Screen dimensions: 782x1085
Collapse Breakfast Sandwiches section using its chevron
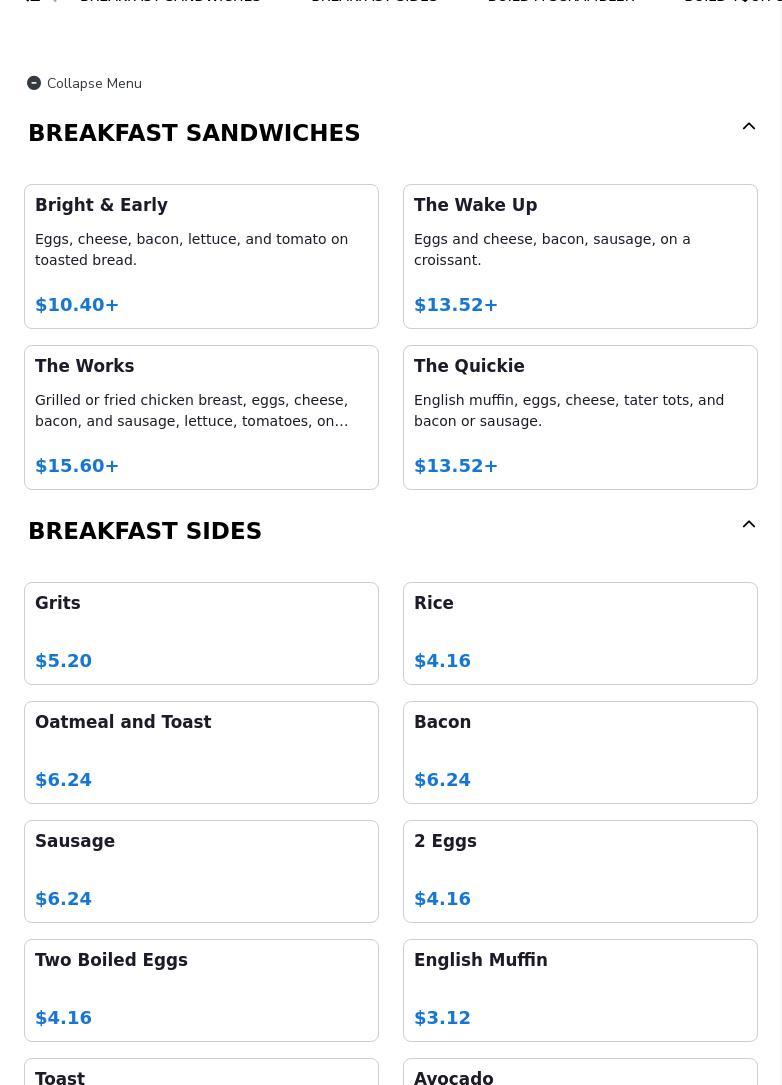[749, 127]
